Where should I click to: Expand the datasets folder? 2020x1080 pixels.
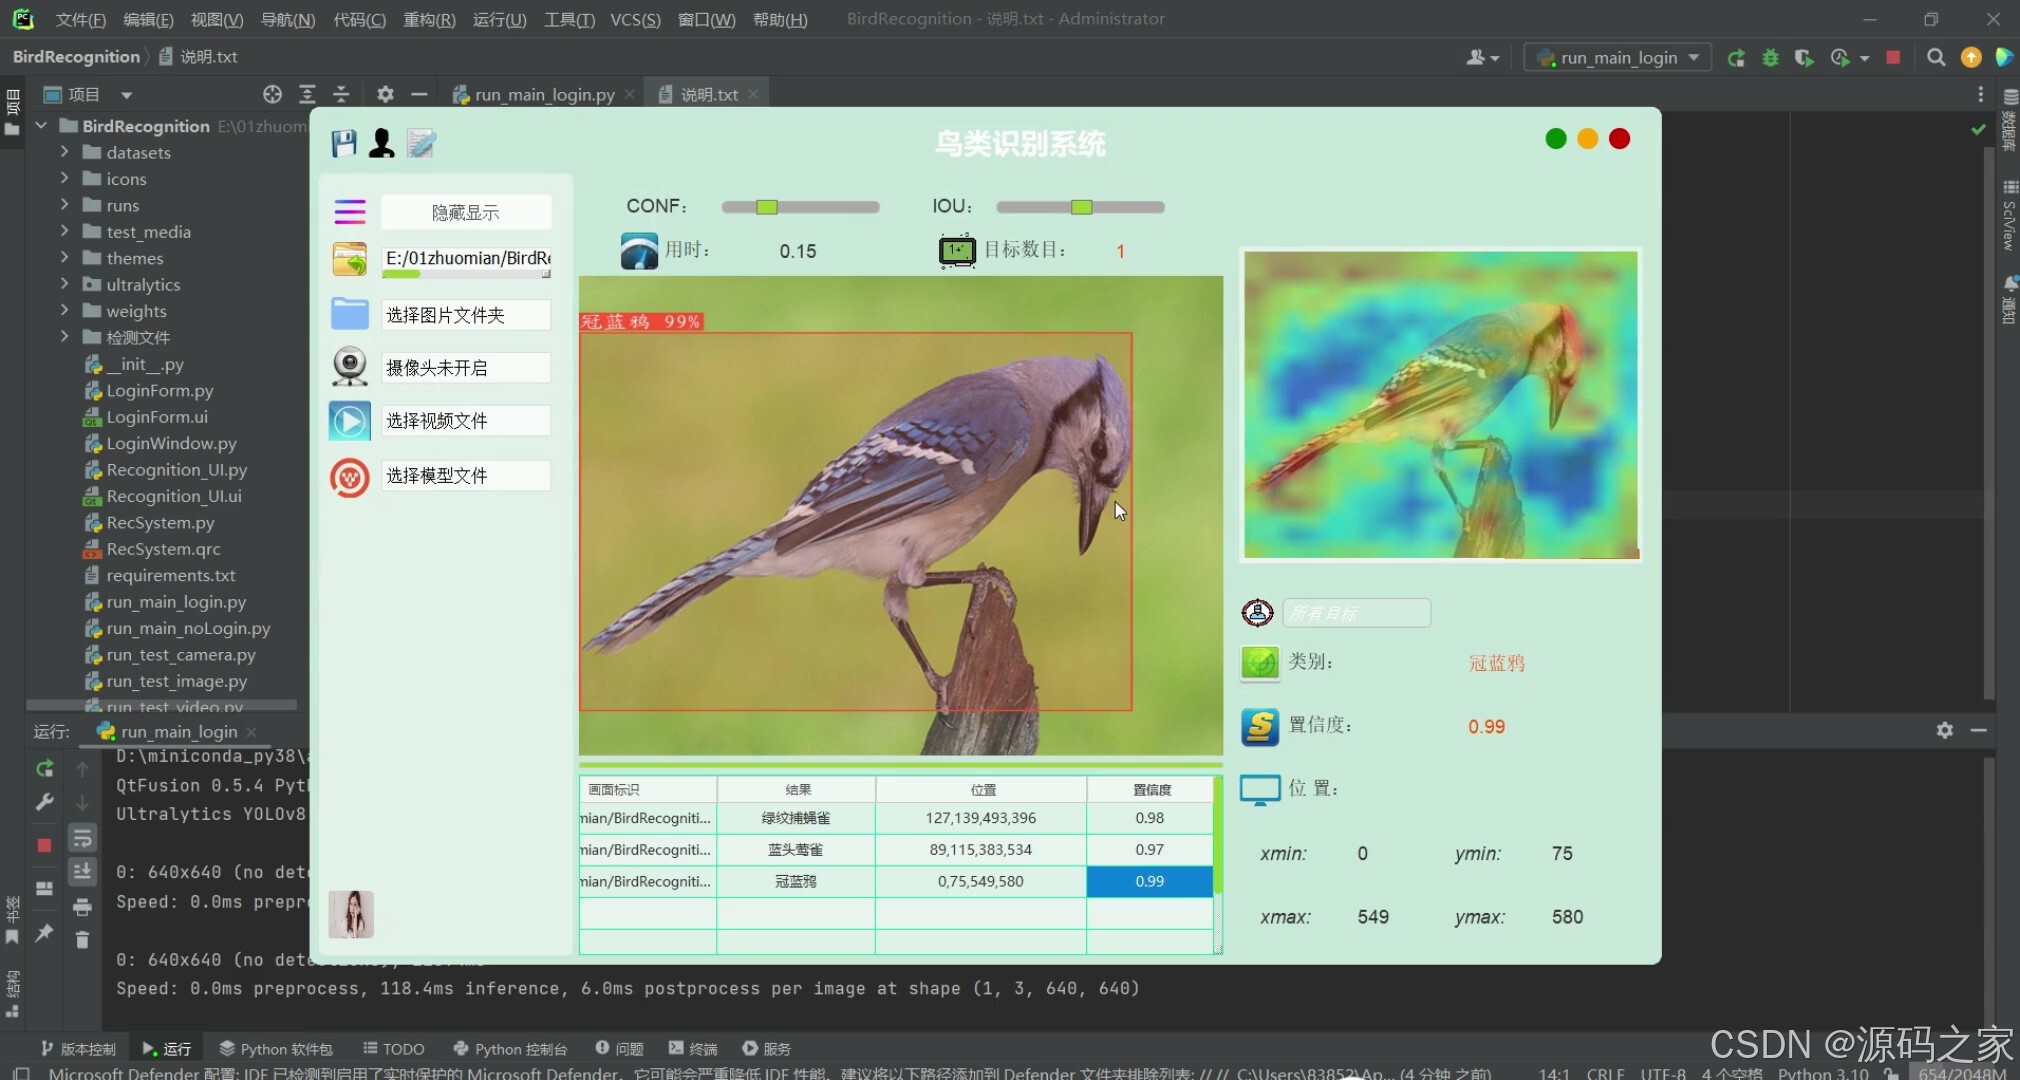(64, 152)
